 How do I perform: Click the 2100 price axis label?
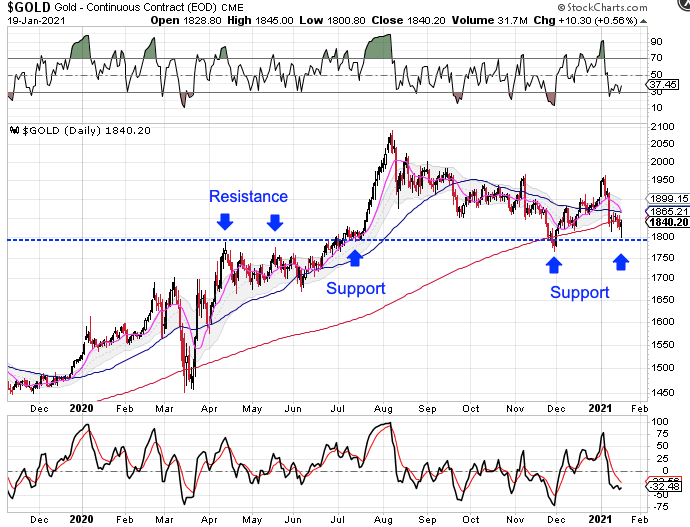[x=660, y=127]
